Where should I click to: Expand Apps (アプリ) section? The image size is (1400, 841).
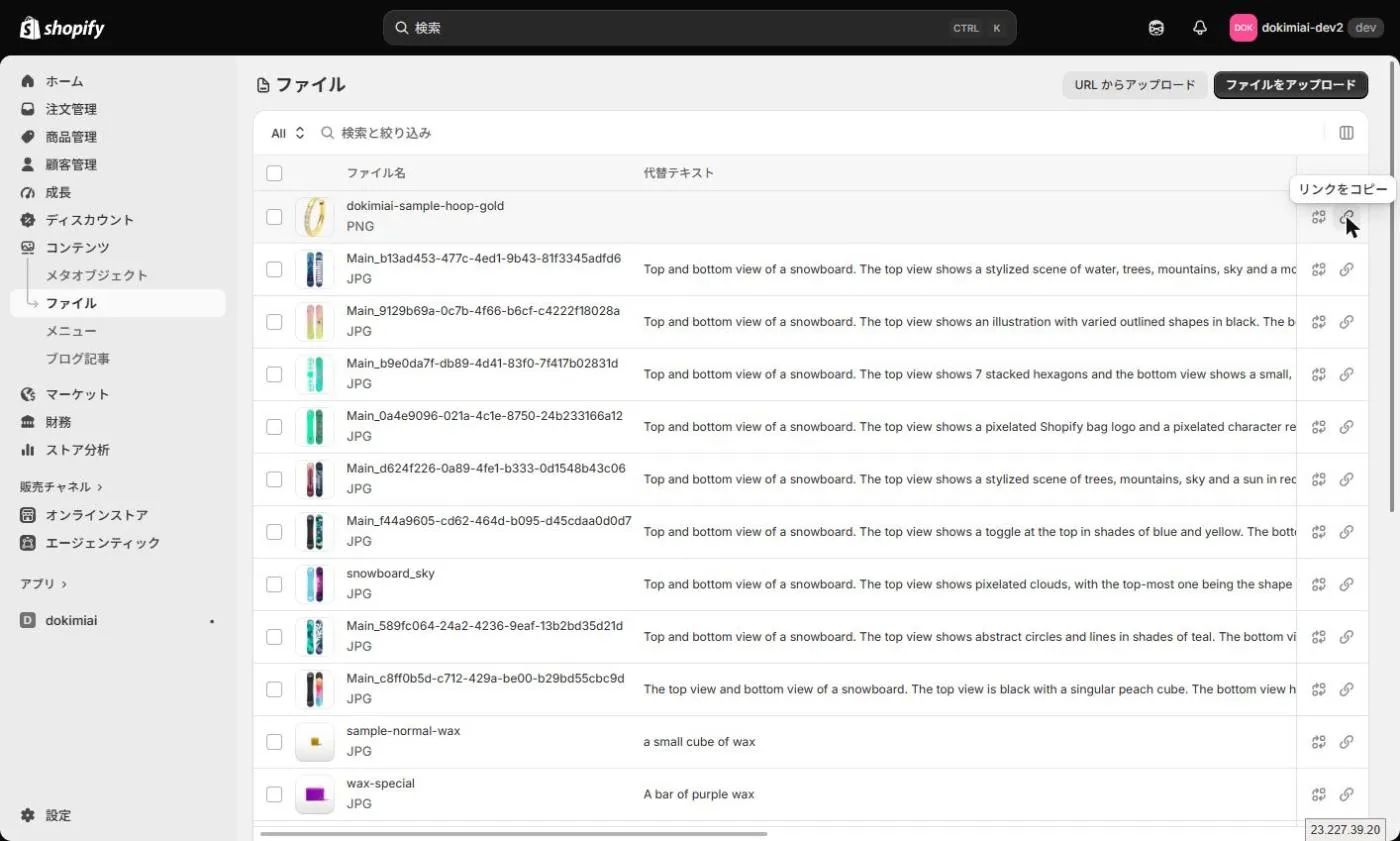[x=44, y=583]
